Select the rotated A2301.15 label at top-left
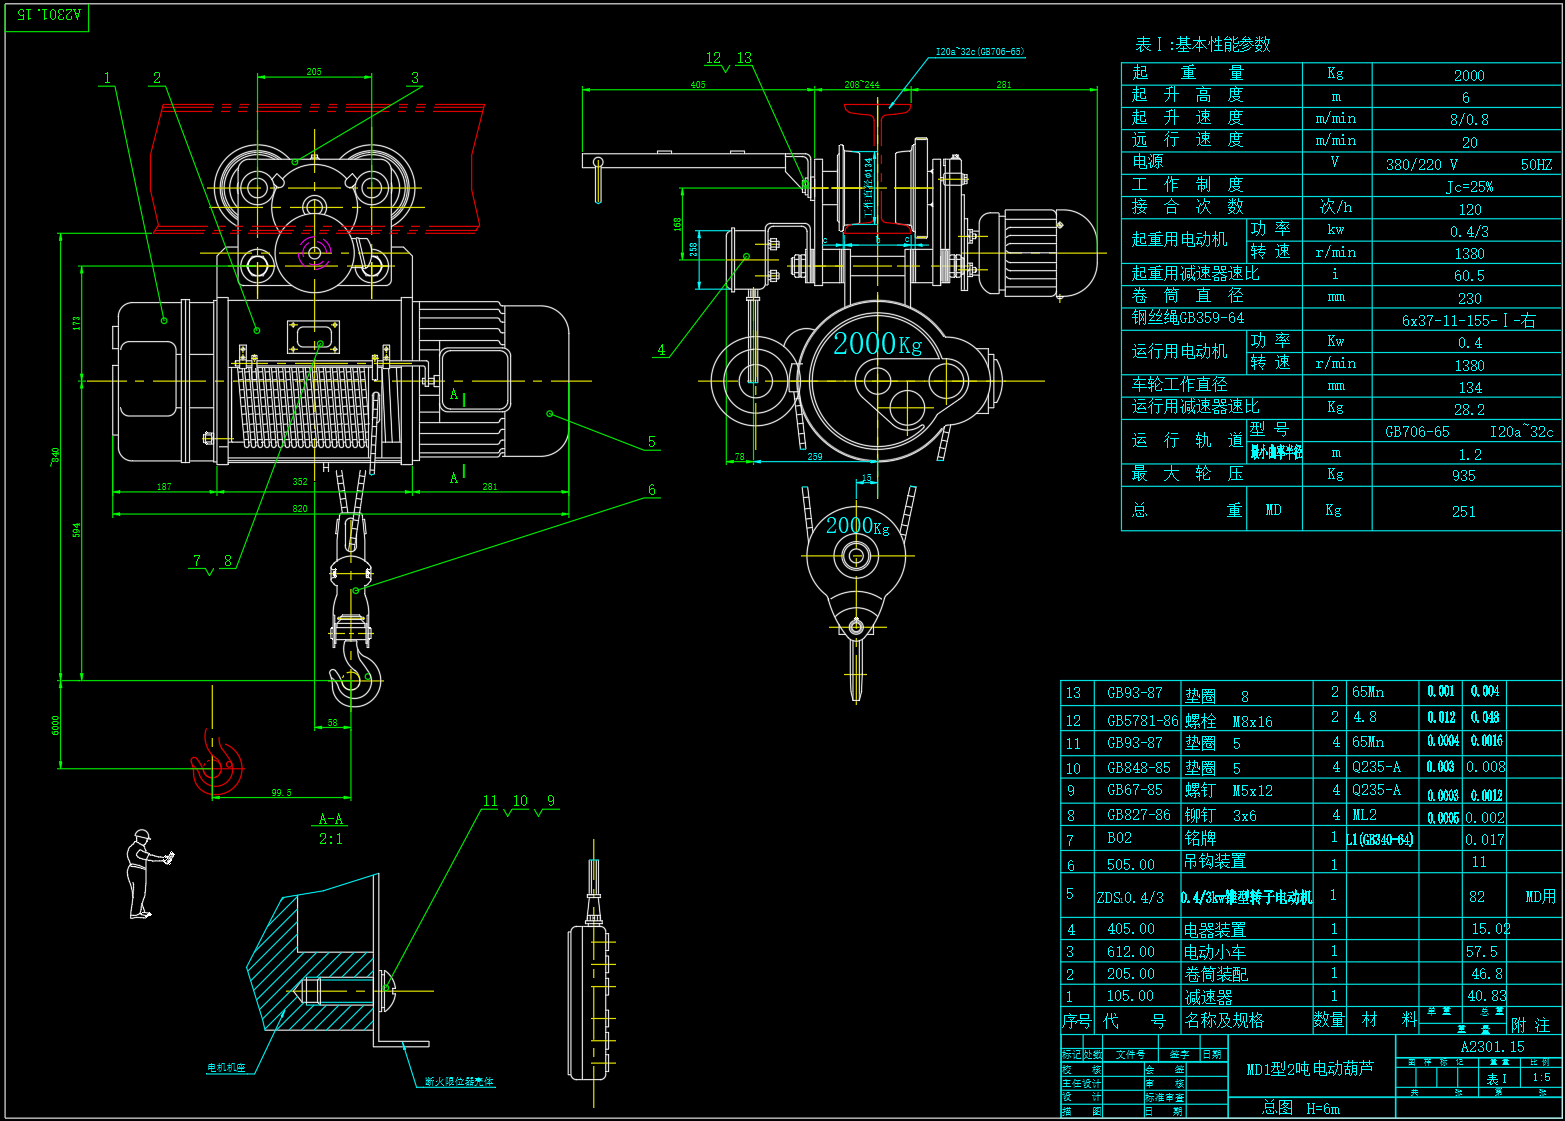 (x=47, y=15)
